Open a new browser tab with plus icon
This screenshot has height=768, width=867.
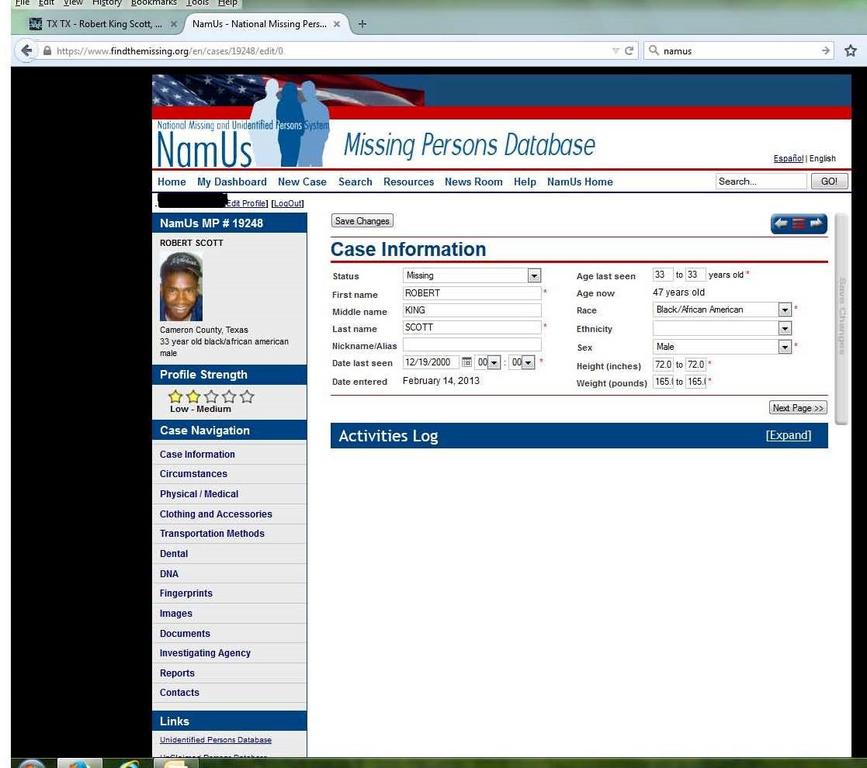(362, 24)
